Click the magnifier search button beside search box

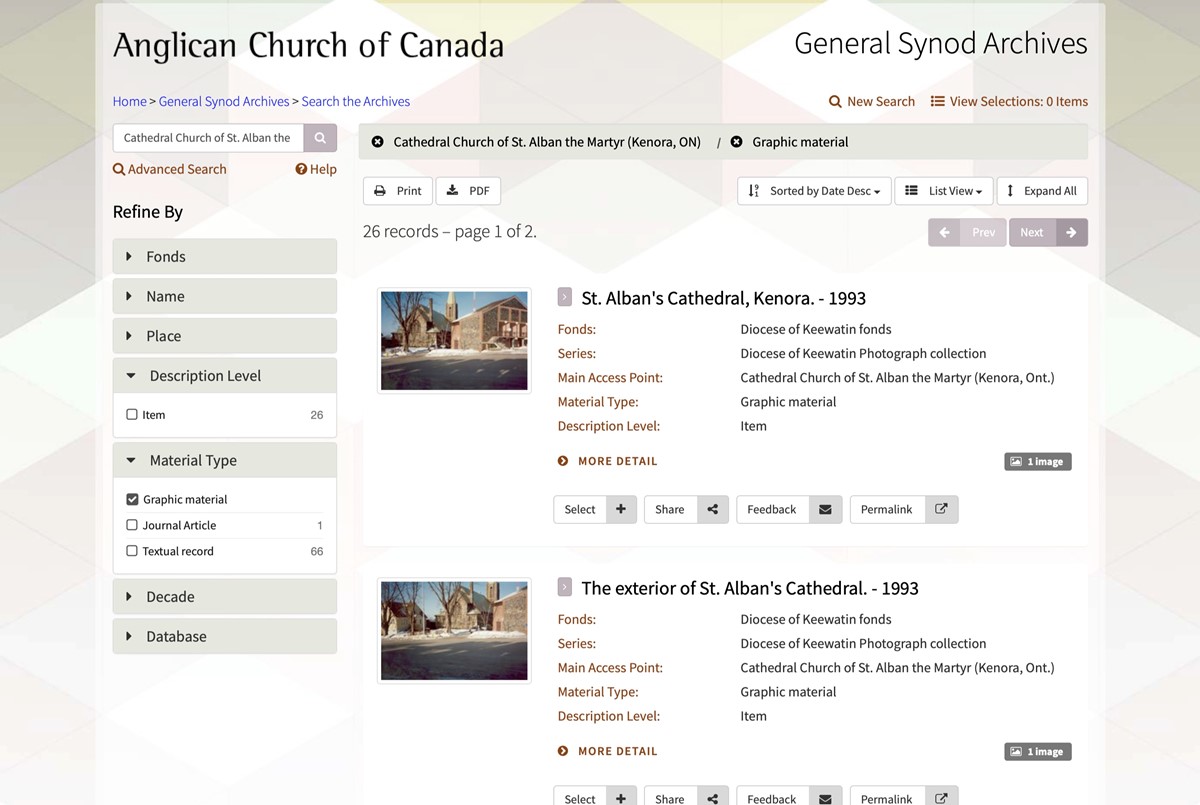(x=320, y=138)
